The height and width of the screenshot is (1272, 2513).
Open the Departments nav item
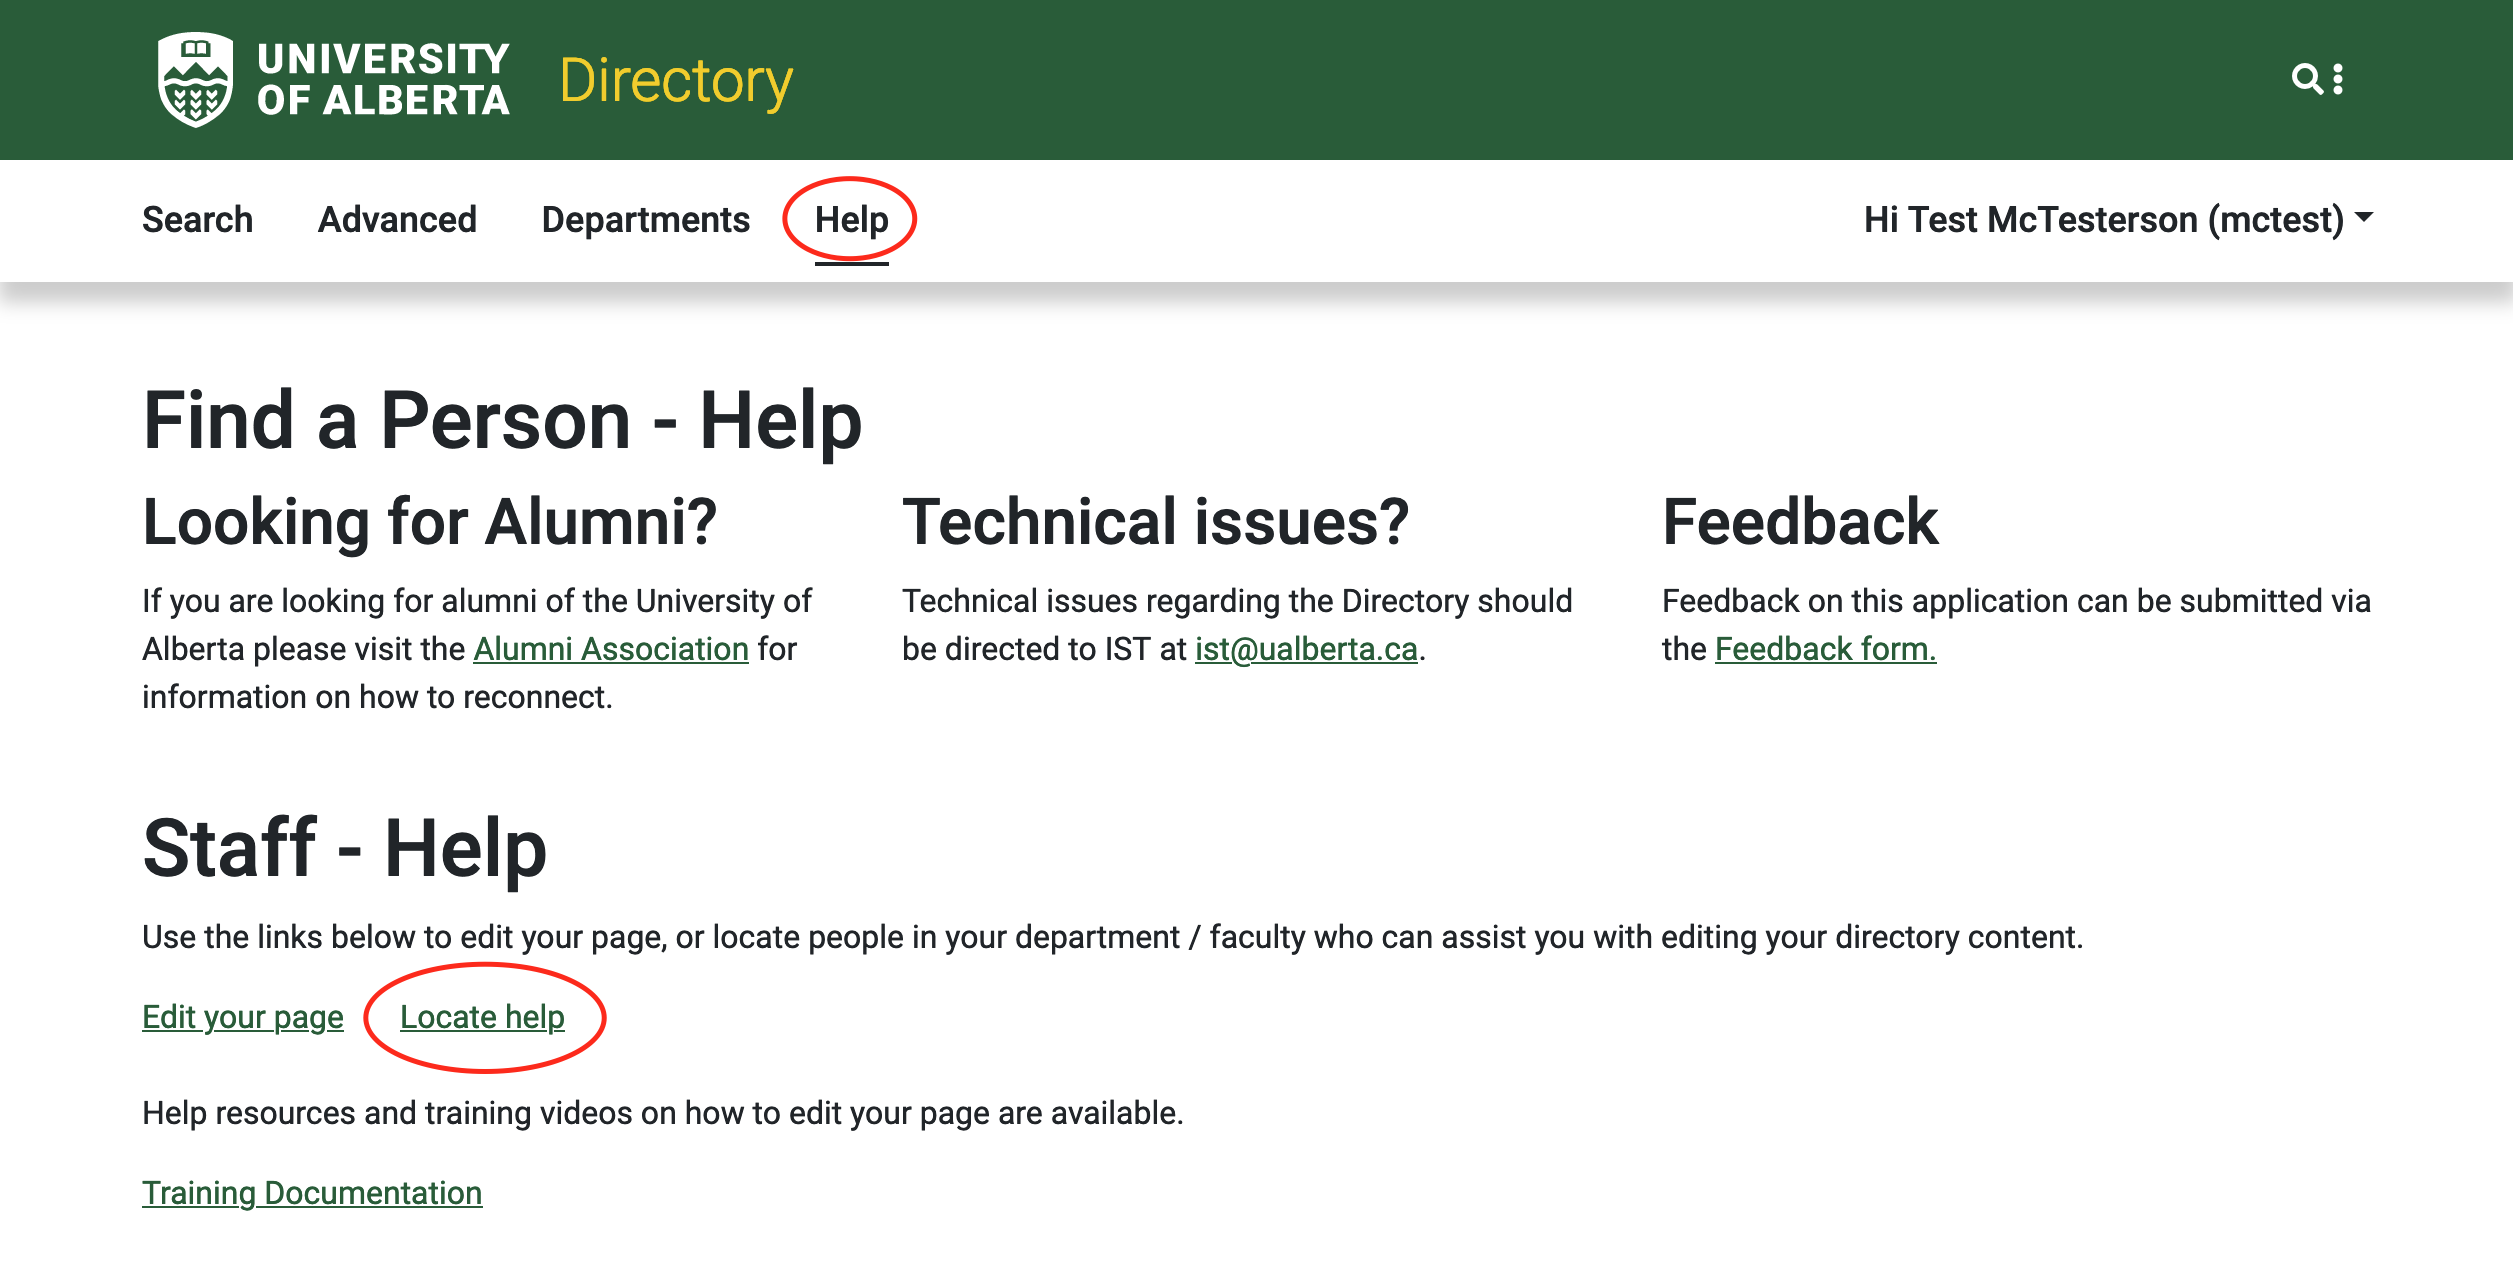coord(646,220)
